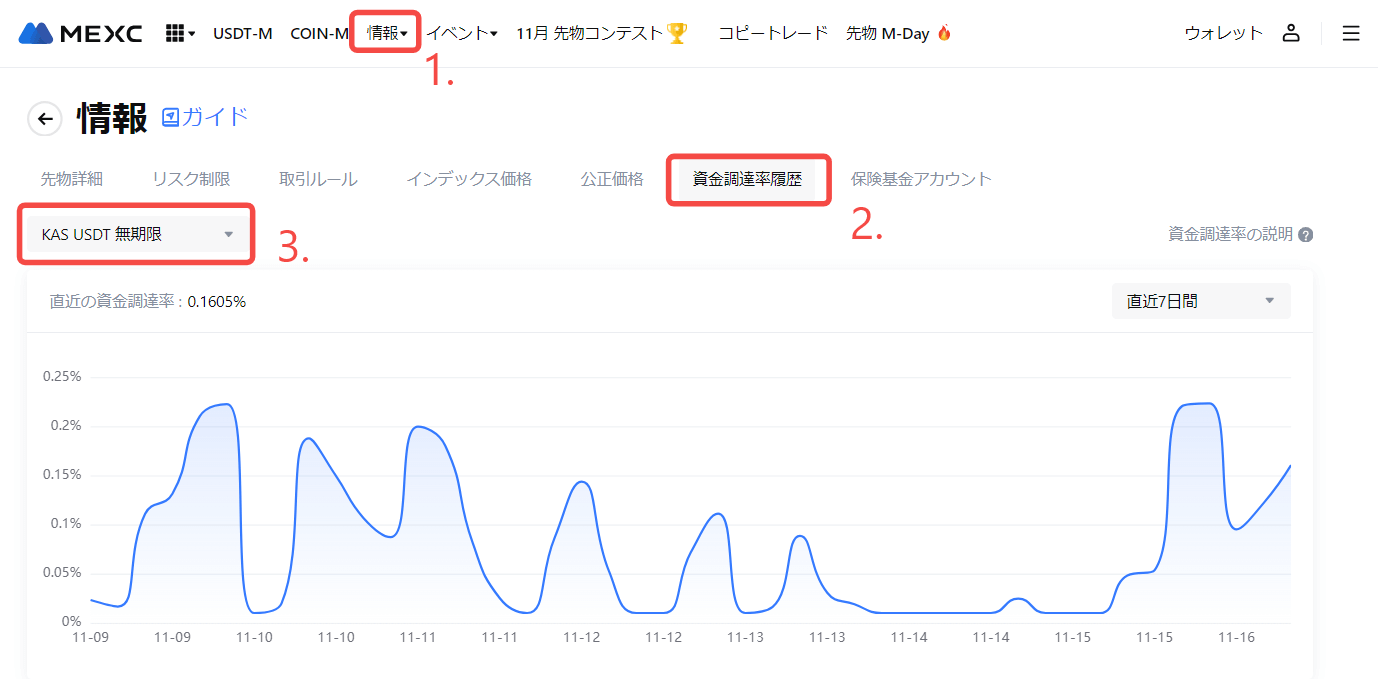Go to USDT-M futures
The width and height of the screenshot is (1378, 679).
click(x=242, y=33)
